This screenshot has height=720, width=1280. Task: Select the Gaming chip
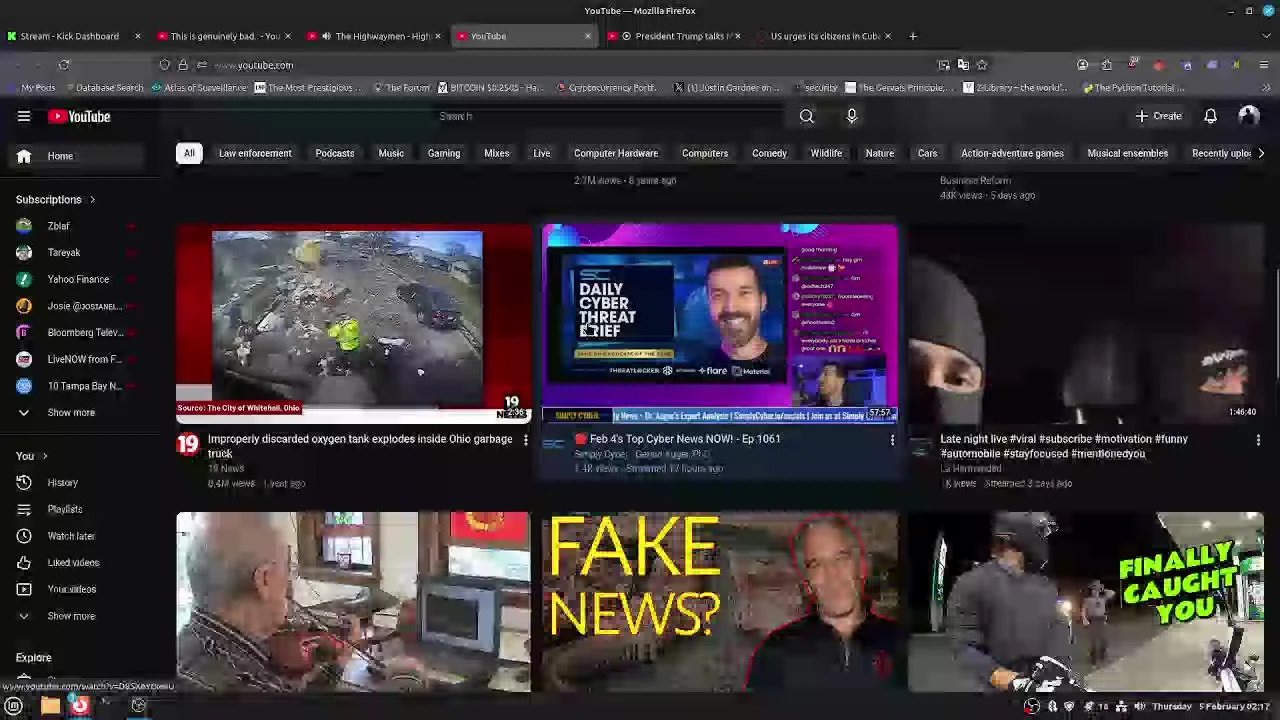[x=444, y=153]
